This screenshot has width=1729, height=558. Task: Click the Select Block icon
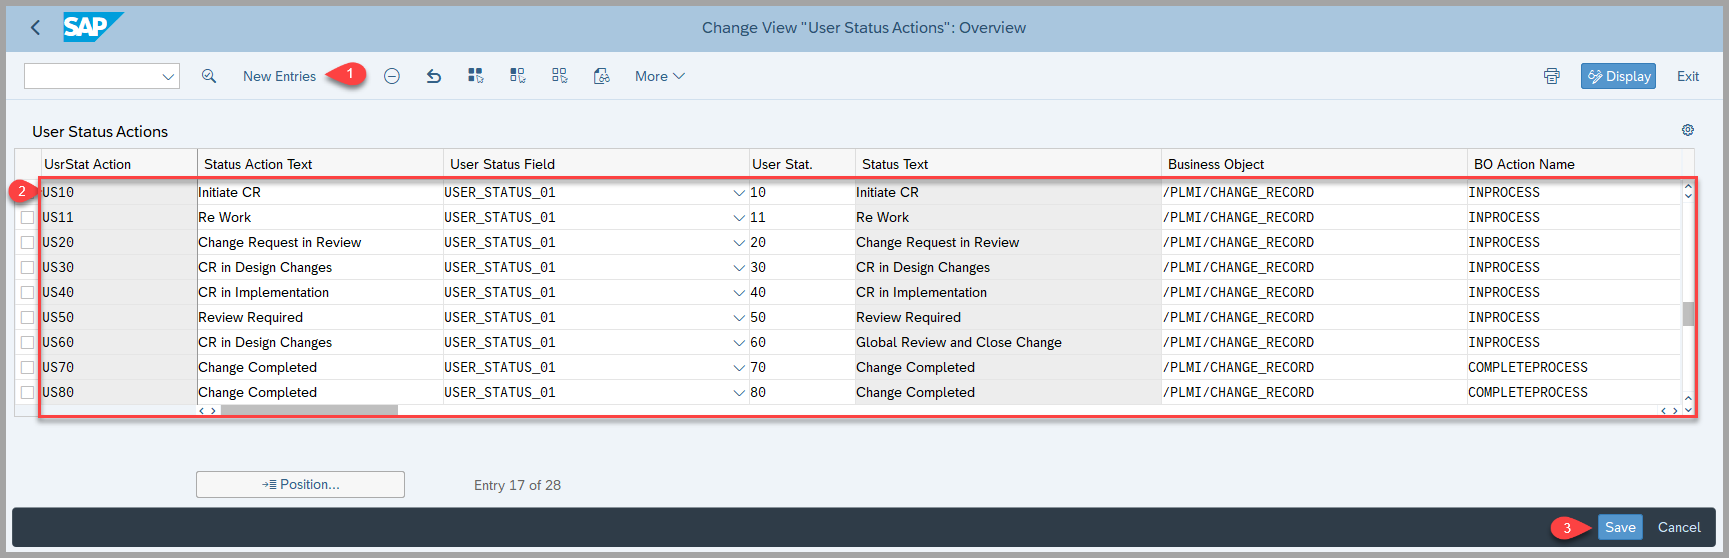[x=518, y=76]
